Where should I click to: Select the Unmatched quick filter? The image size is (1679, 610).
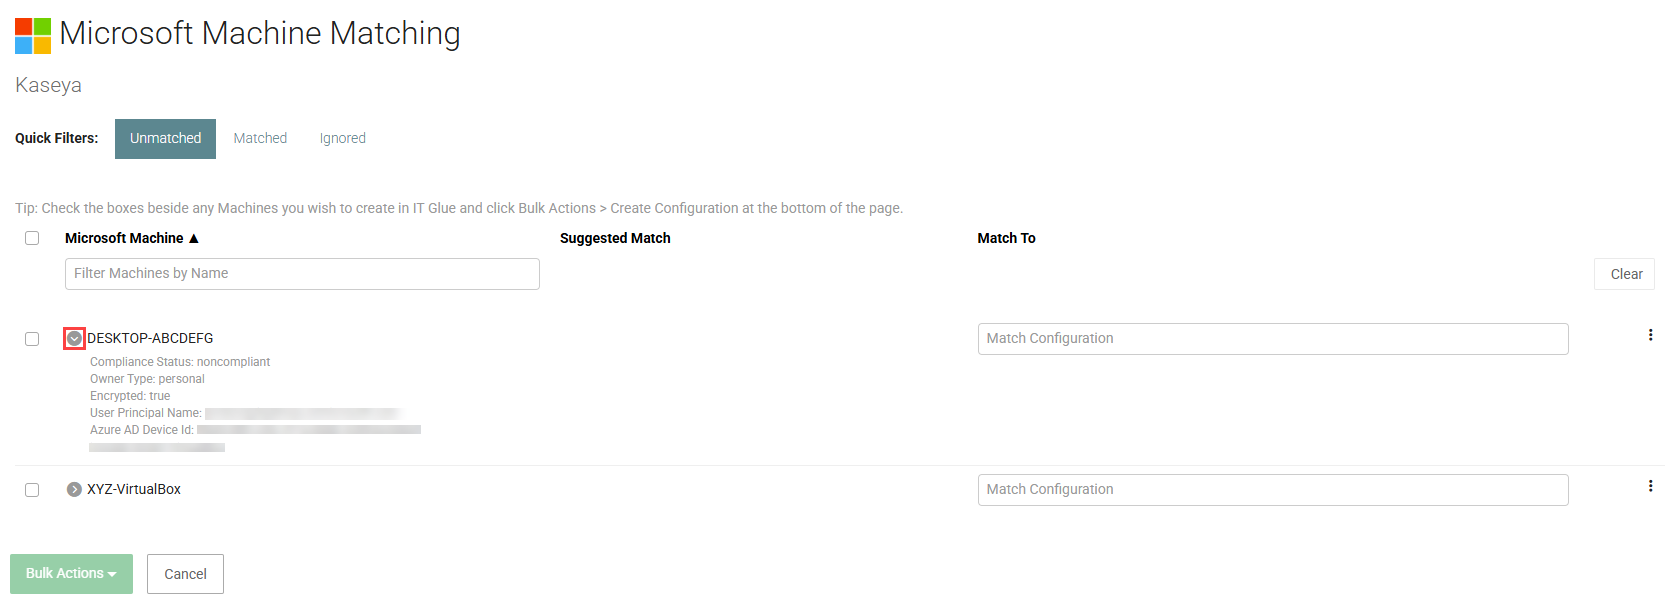165,138
